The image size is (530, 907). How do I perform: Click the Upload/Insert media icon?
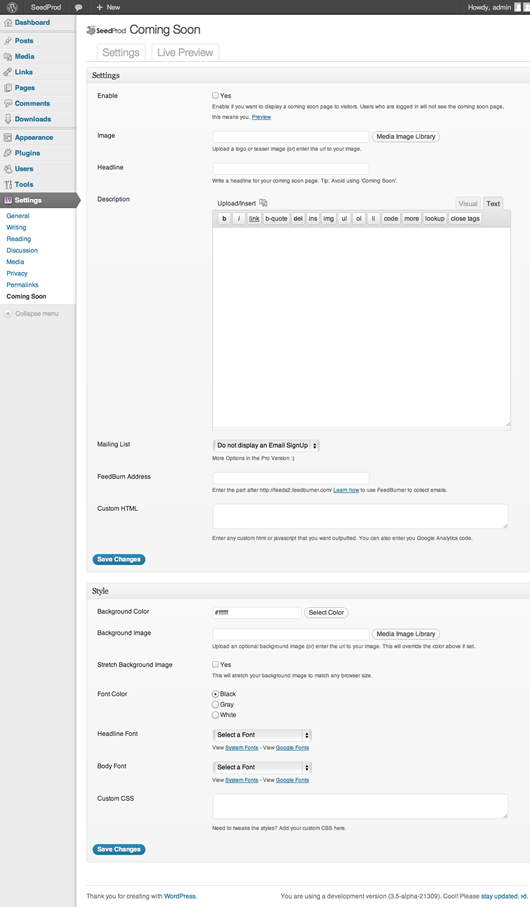pyautogui.click(x=263, y=203)
